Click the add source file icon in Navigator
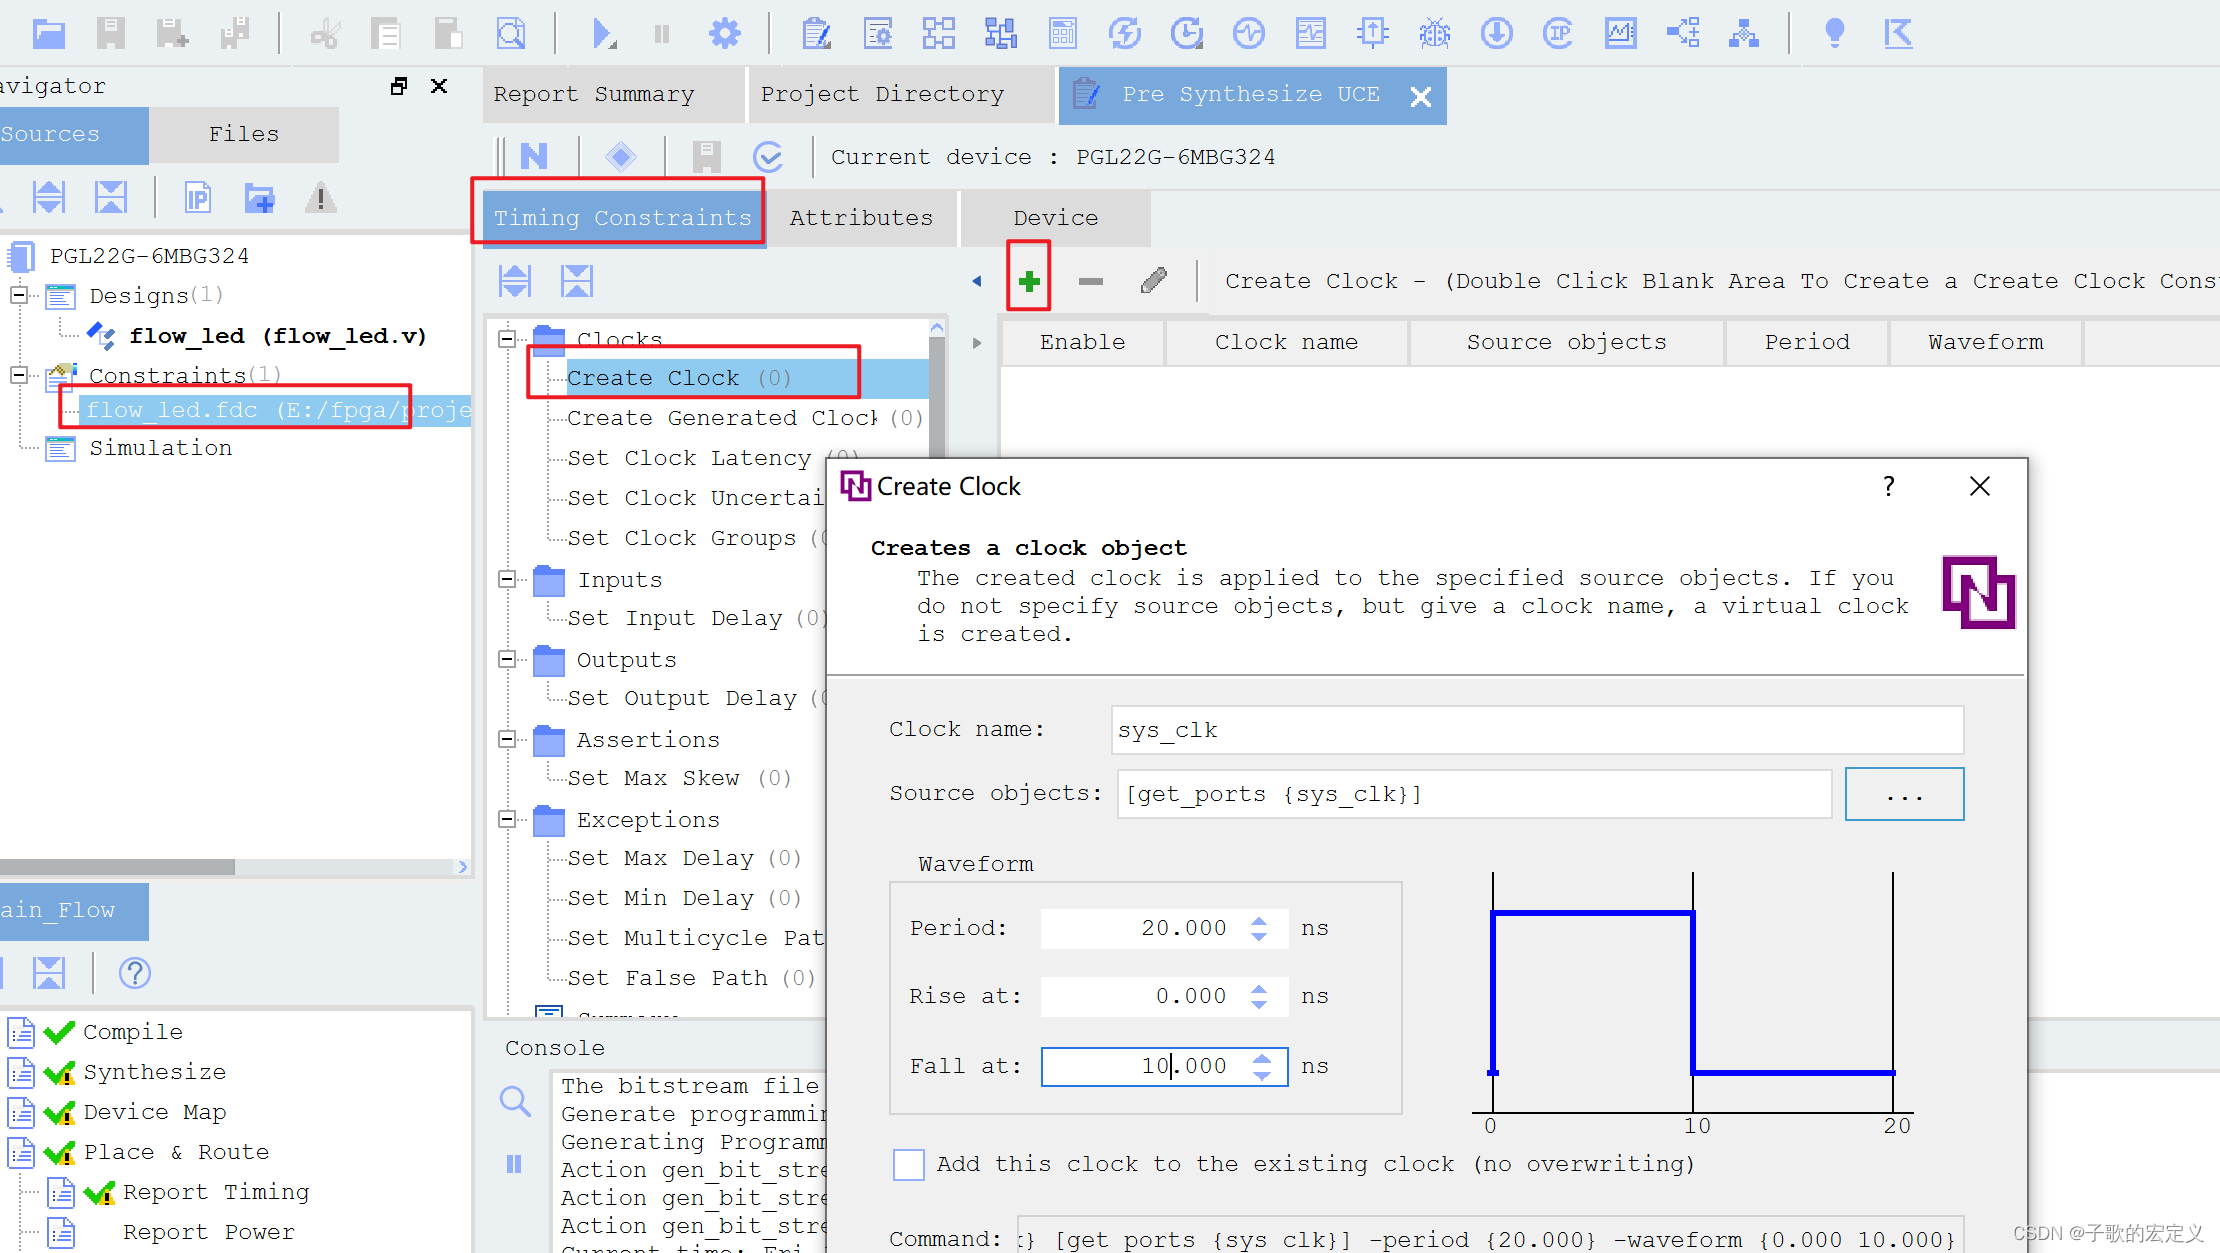The height and width of the screenshot is (1253, 2220). [260, 197]
